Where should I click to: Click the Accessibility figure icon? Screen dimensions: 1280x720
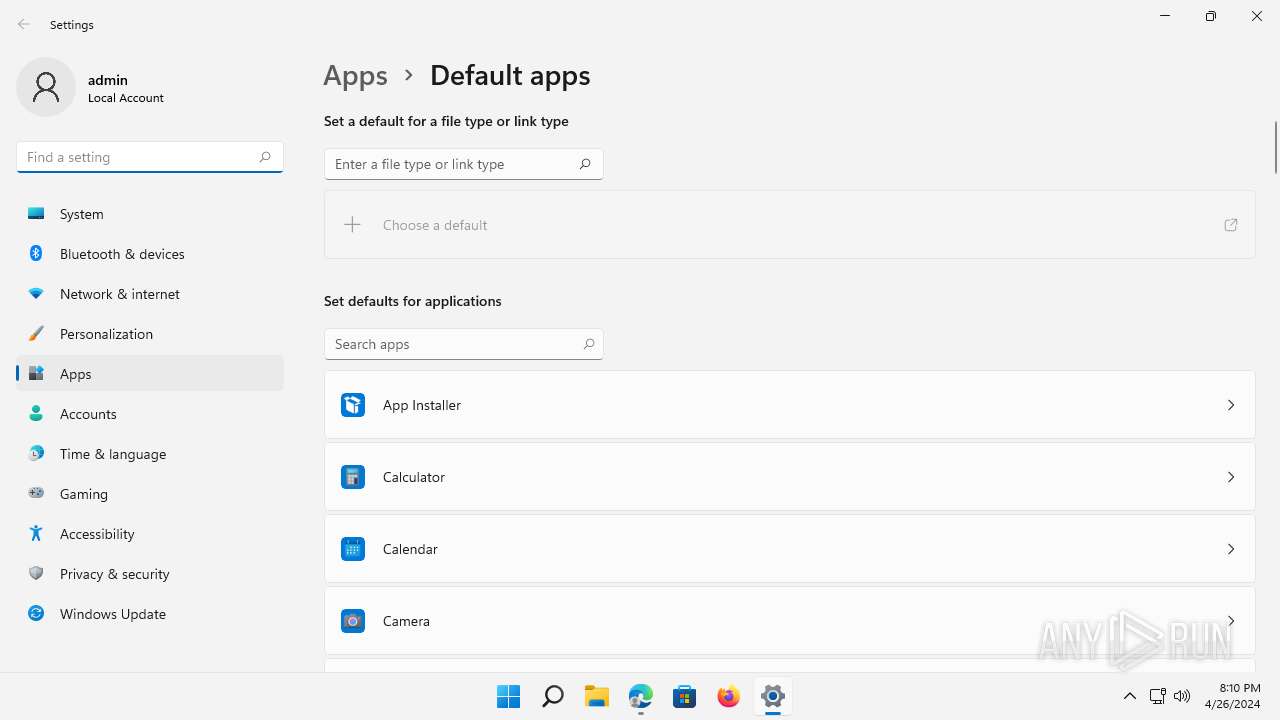(36, 534)
